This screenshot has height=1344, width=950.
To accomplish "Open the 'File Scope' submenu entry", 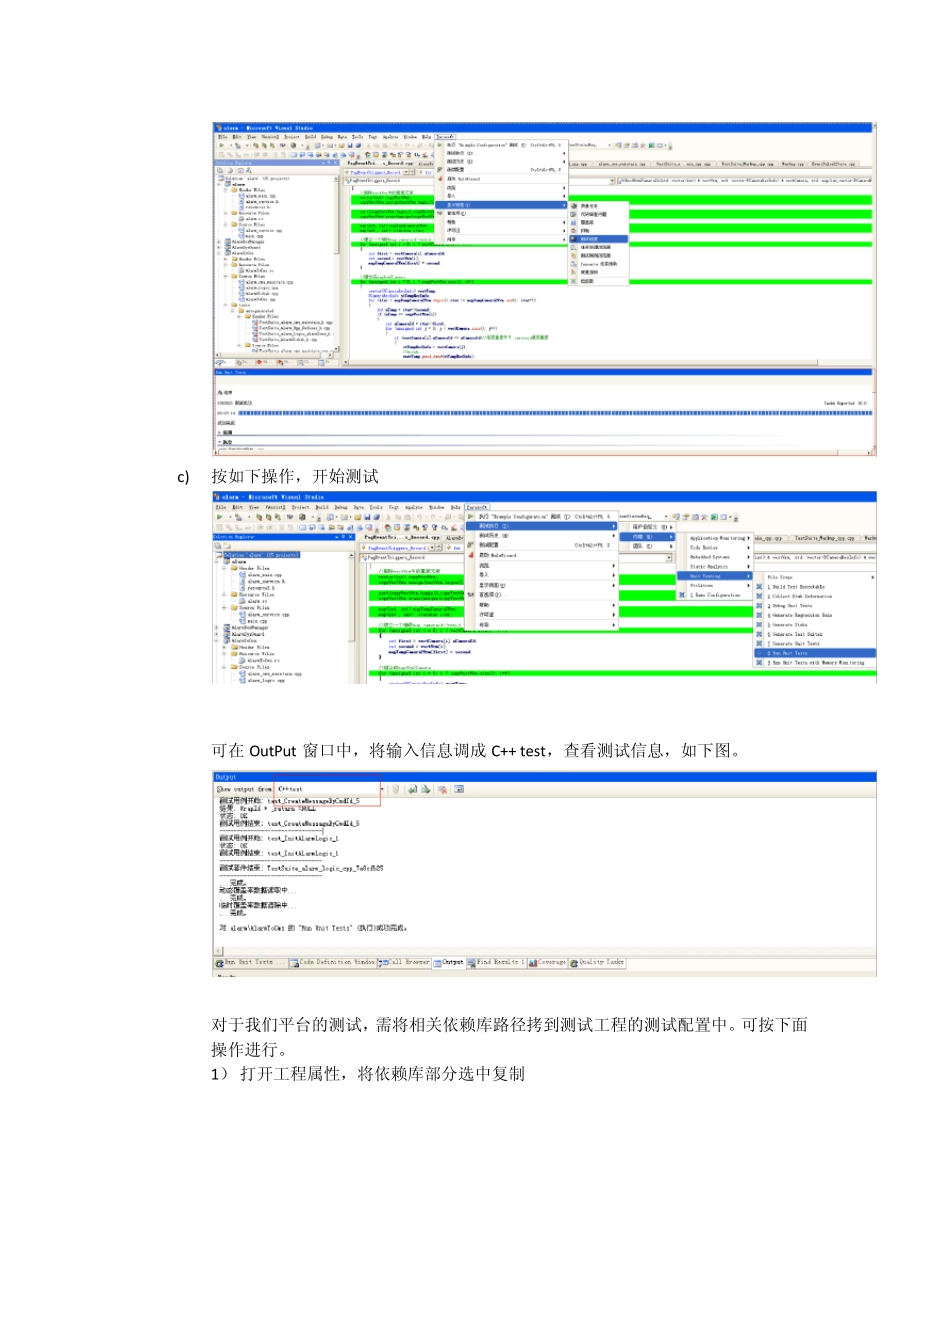I will pyautogui.click(x=815, y=577).
